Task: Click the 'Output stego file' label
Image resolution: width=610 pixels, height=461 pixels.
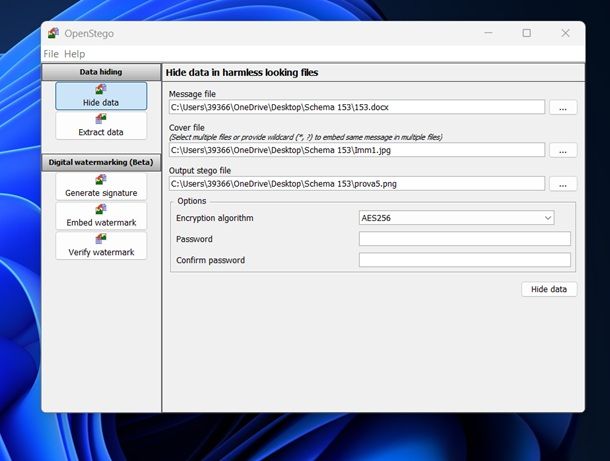Action: [x=200, y=170]
